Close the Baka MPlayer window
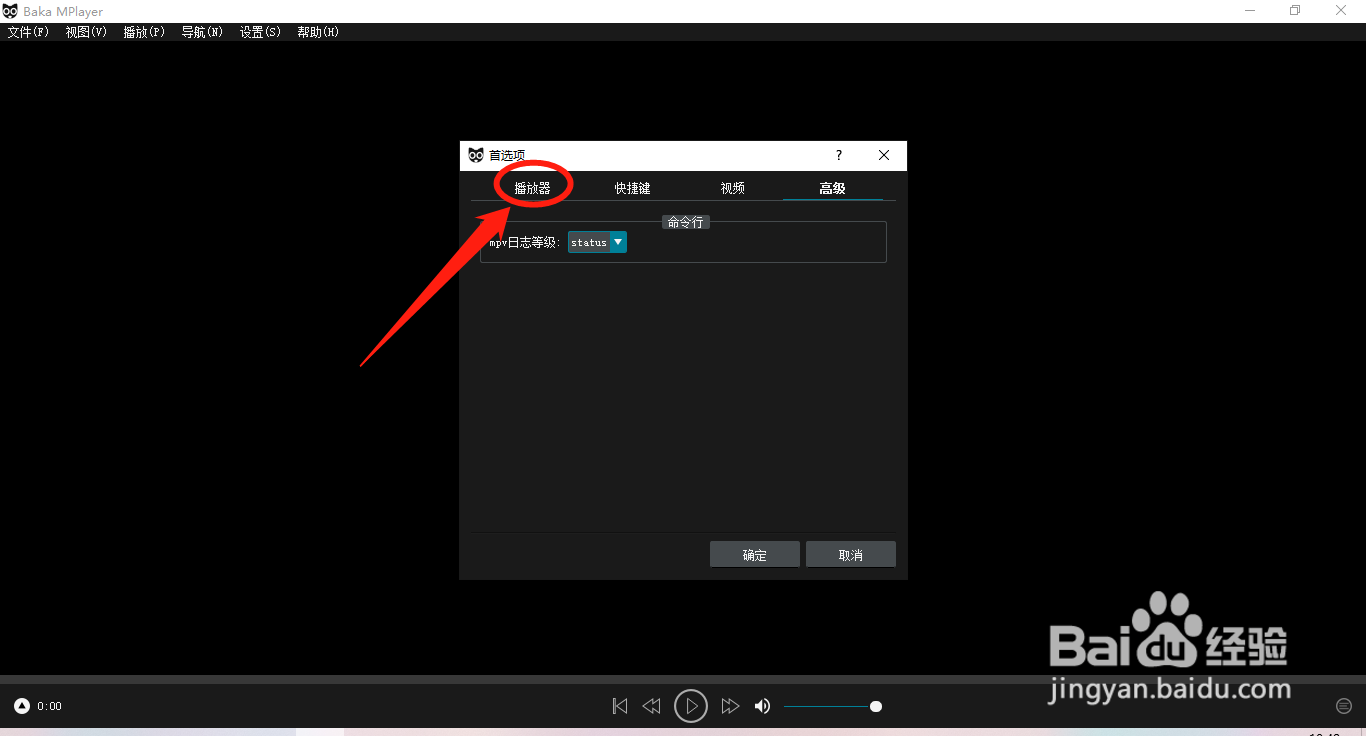Screen dimensions: 1366x736 1342,11
